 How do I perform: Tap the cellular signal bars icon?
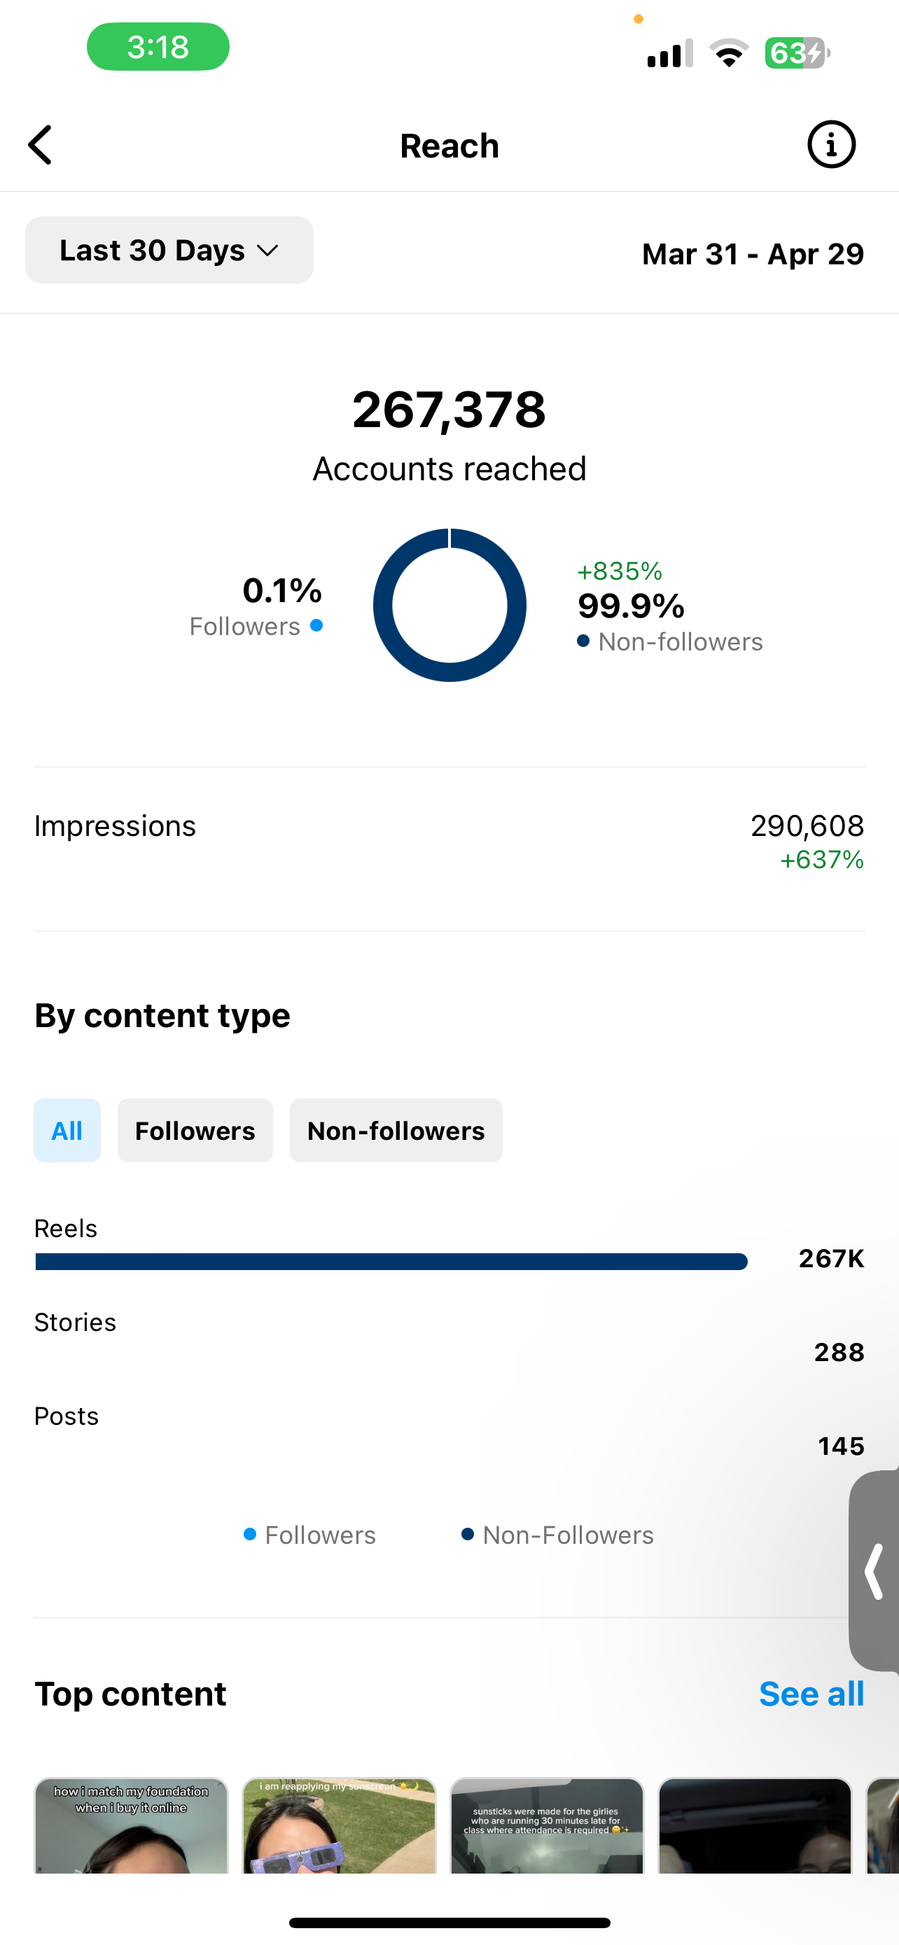point(670,54)
